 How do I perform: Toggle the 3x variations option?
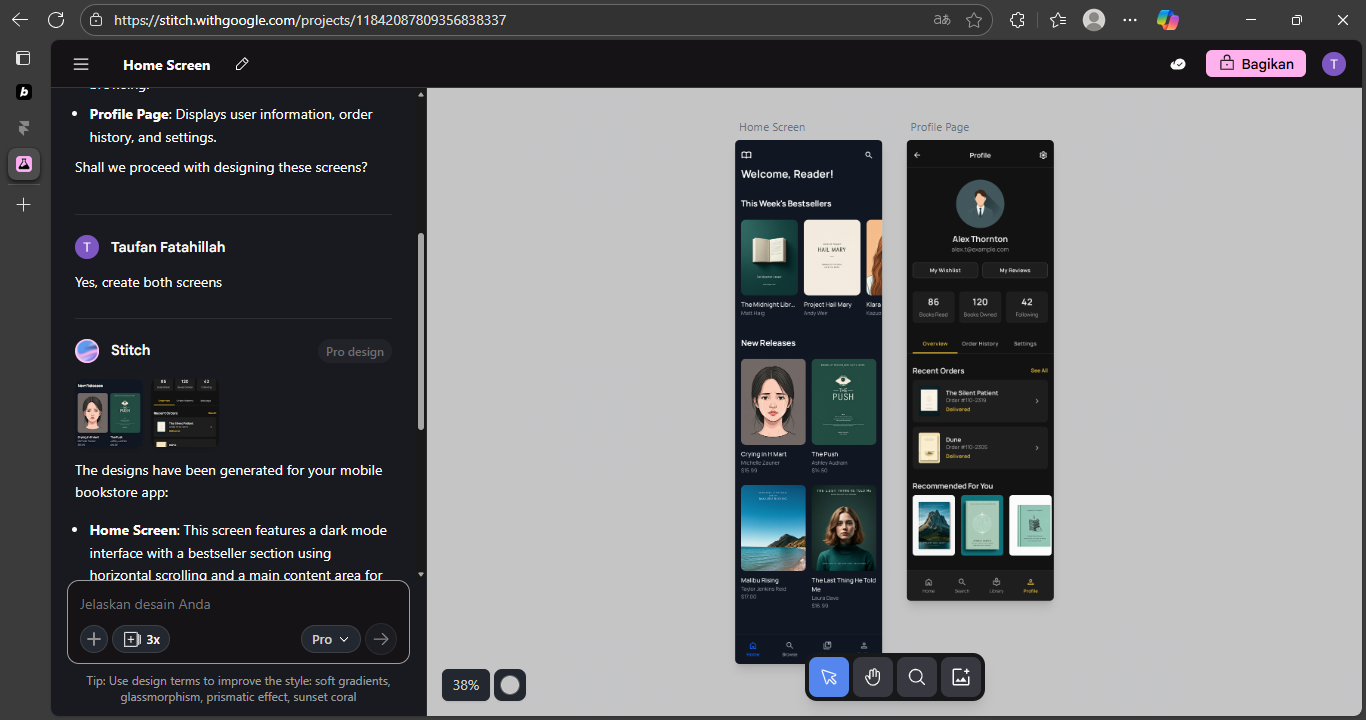(141, 639)
